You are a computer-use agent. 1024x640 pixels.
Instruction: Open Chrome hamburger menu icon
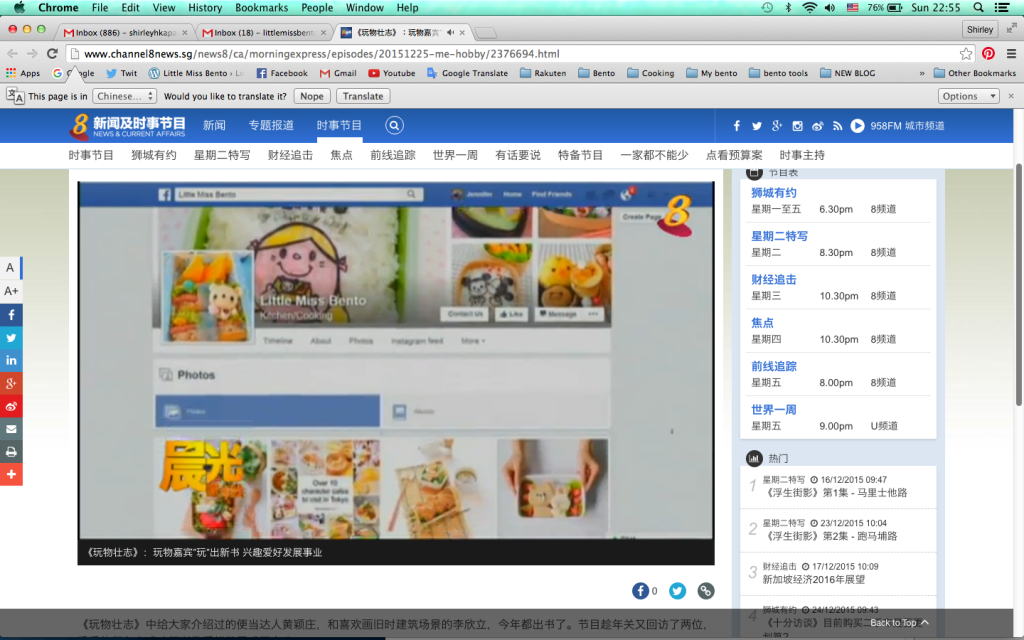click(x=1011, y=54)
